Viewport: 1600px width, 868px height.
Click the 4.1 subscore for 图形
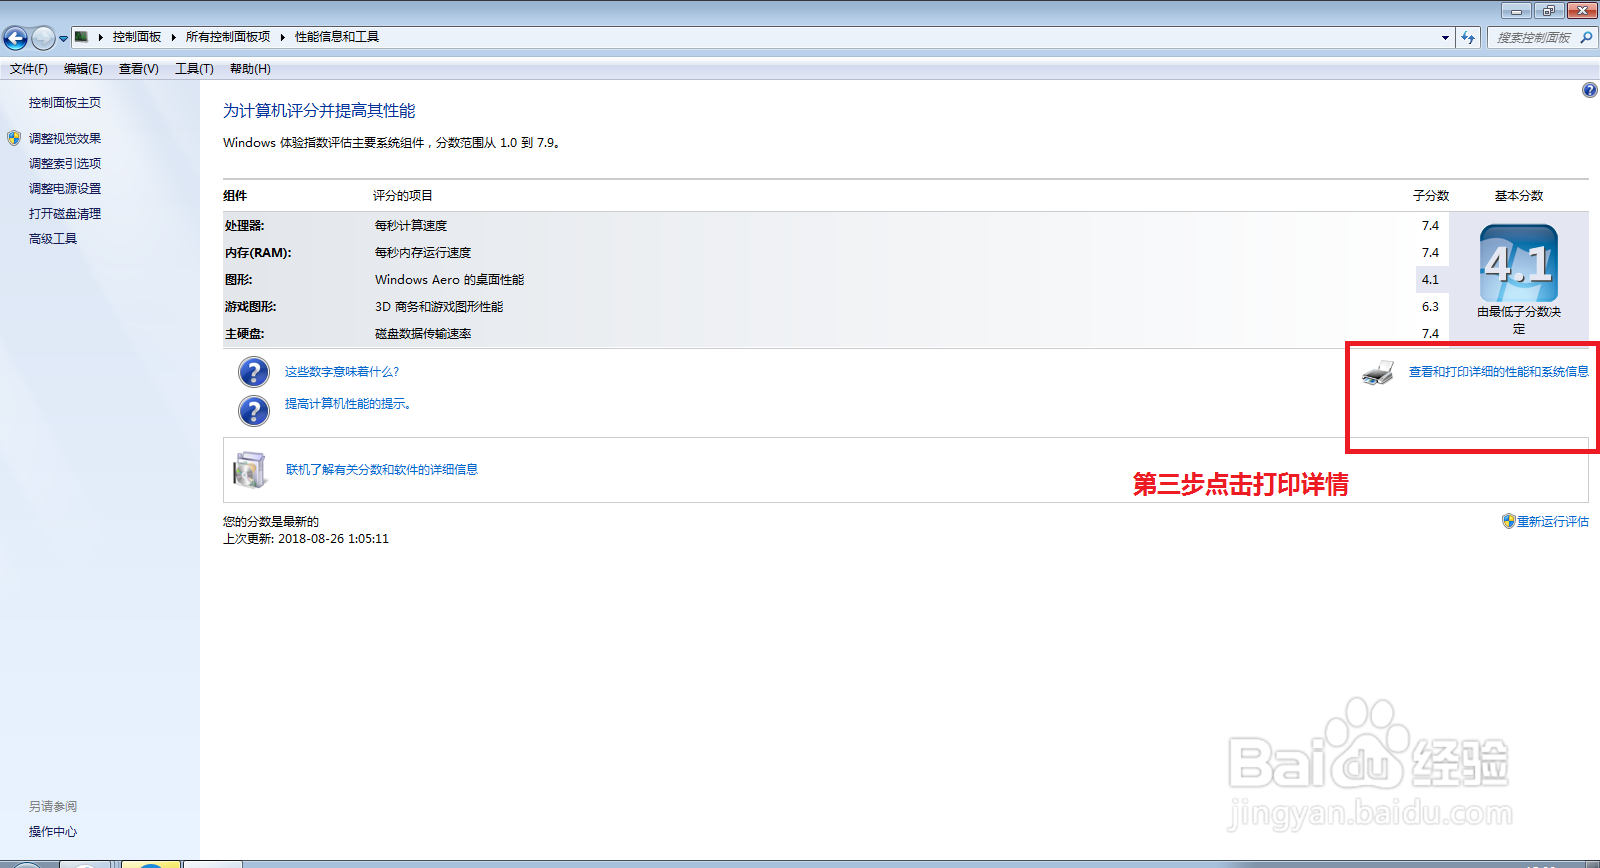[1430, 280]
